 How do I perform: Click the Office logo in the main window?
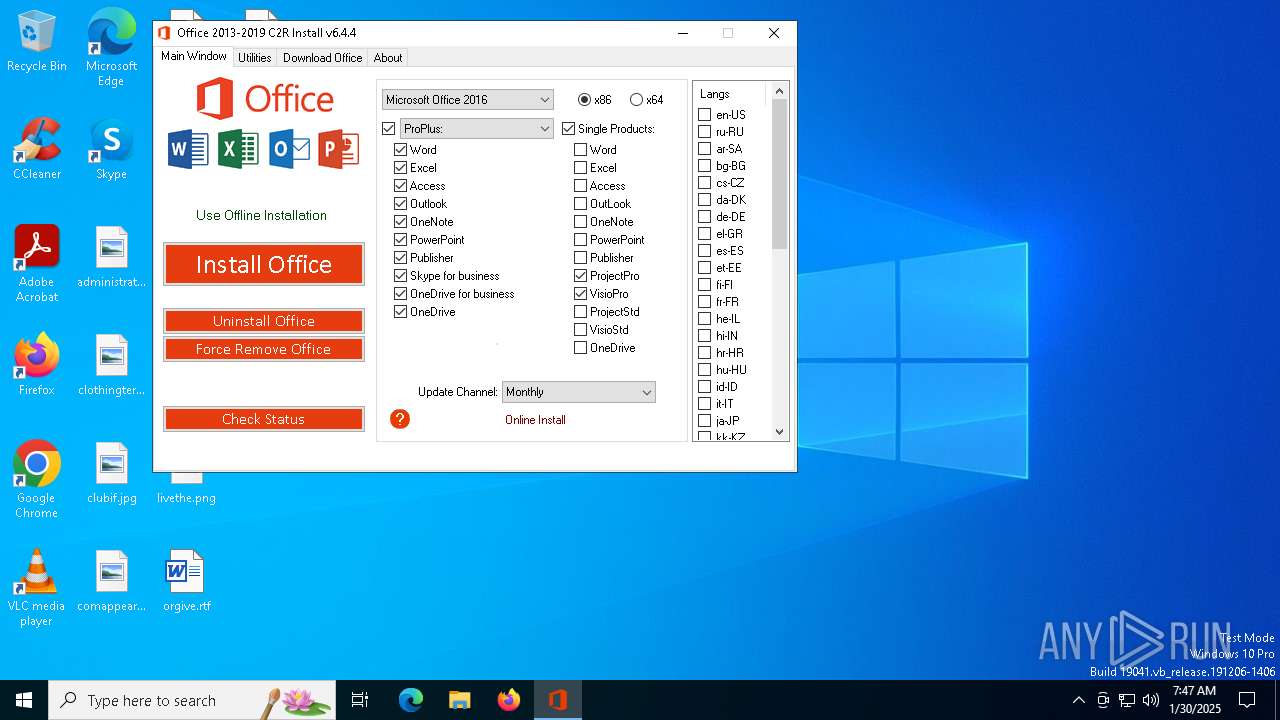click(x=264, y=99)
